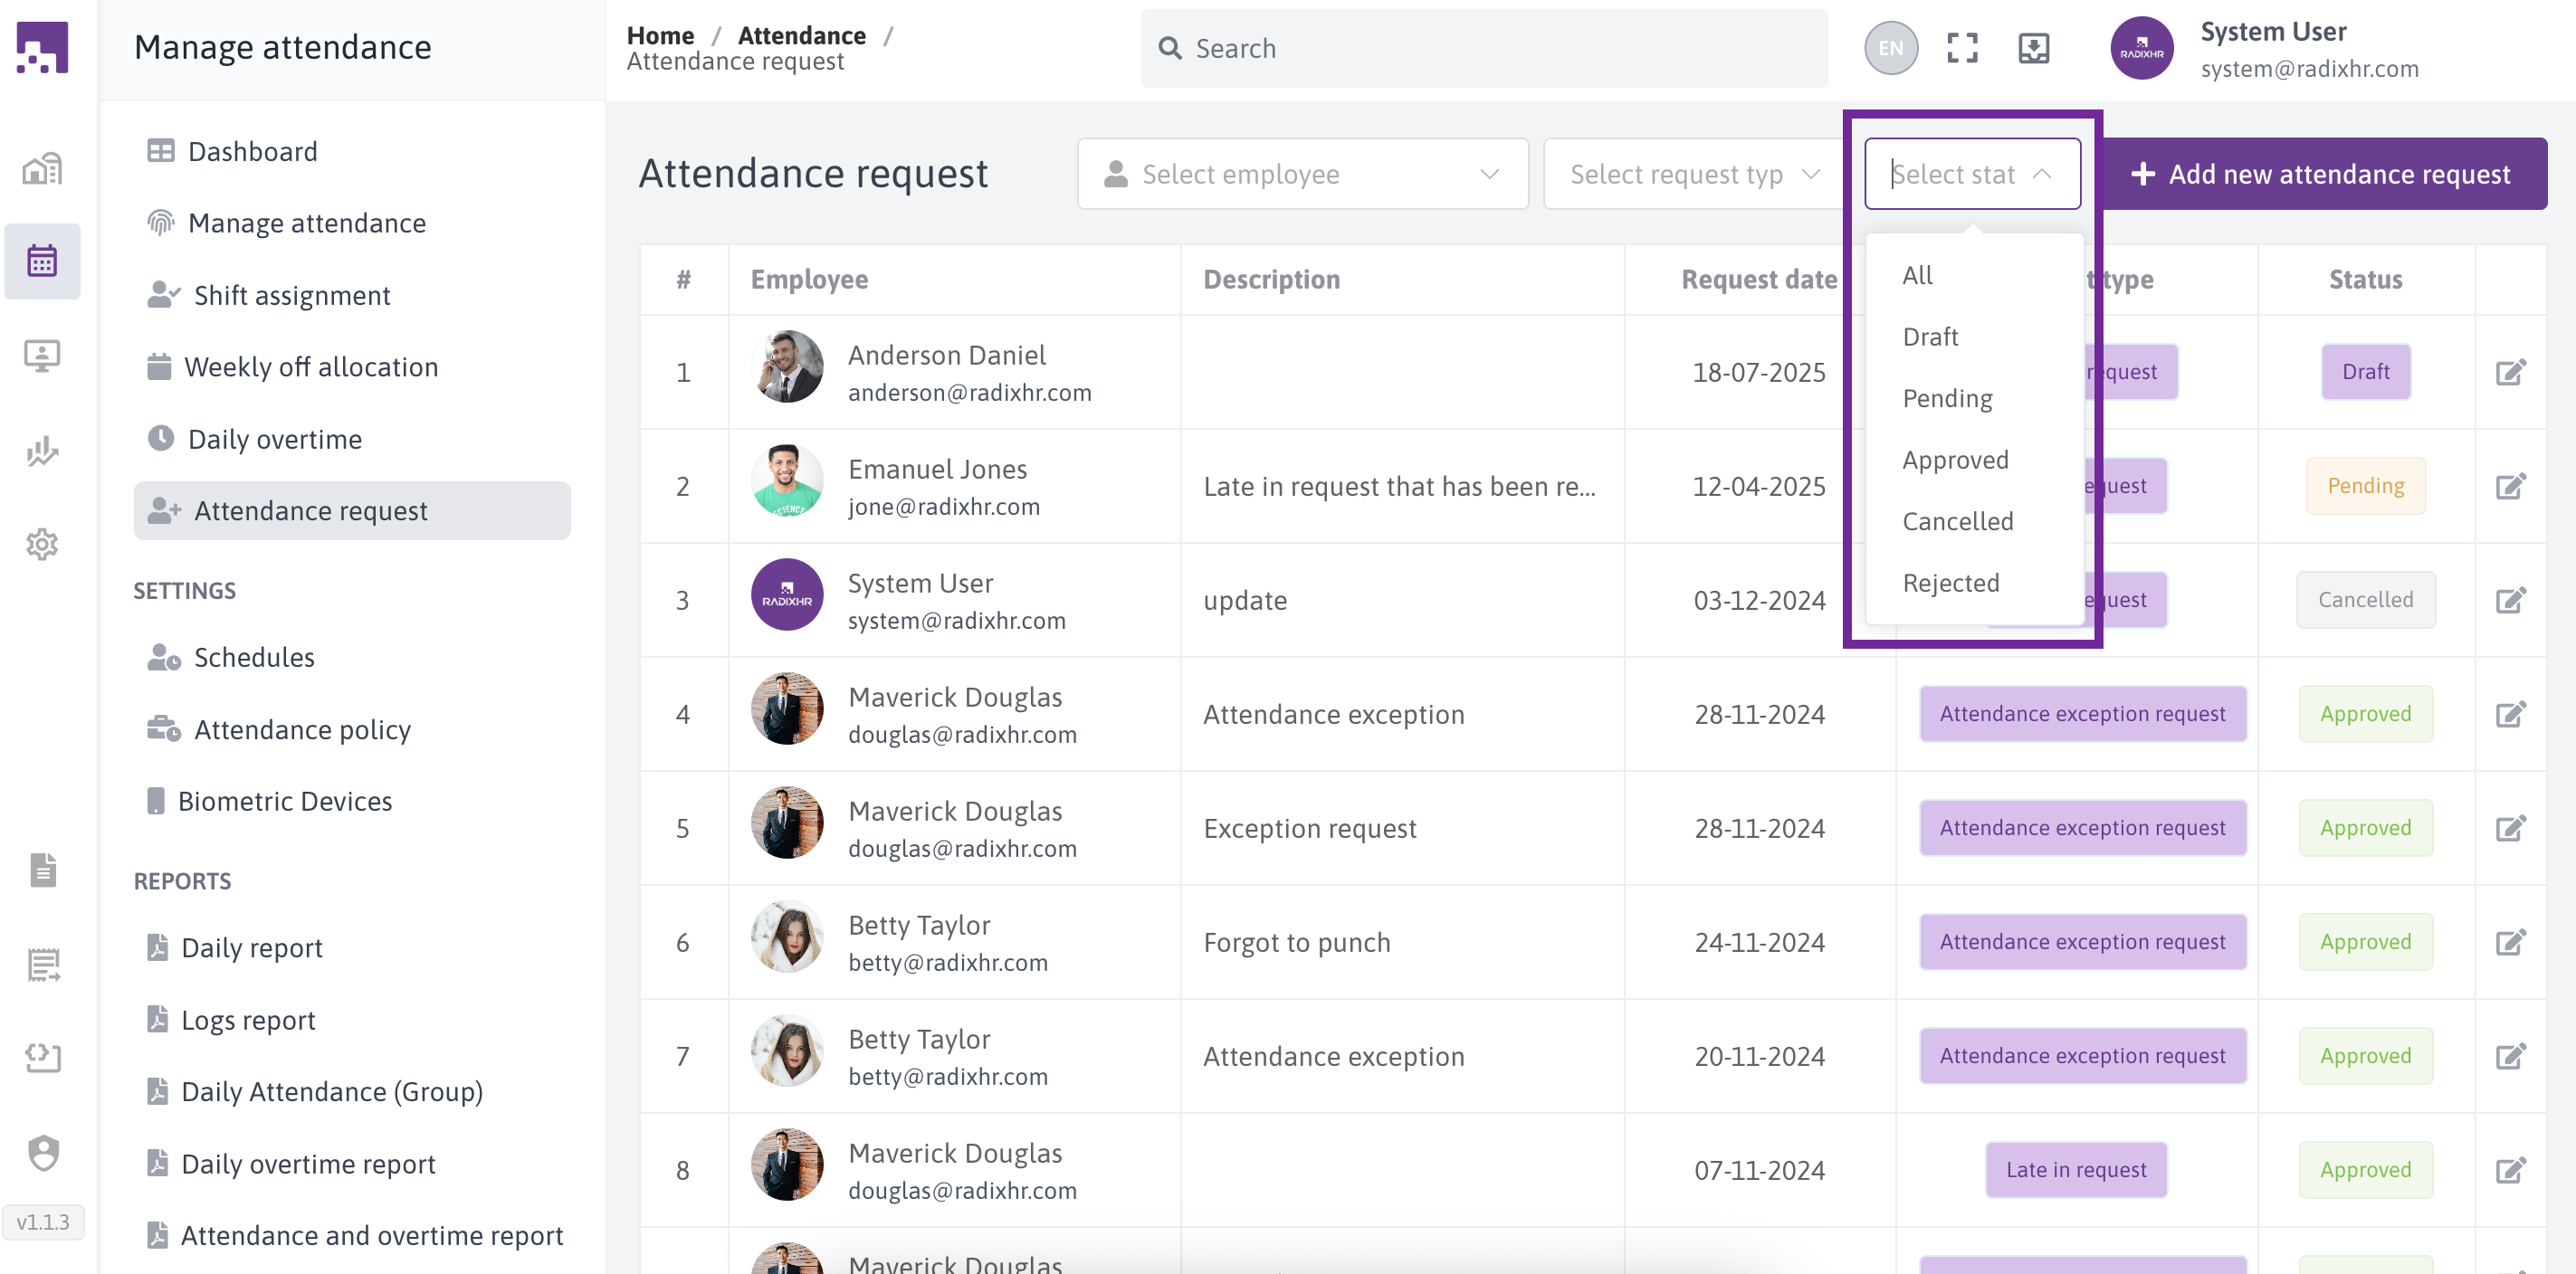Open the shield security icon in left rail

coord(42,1152)
